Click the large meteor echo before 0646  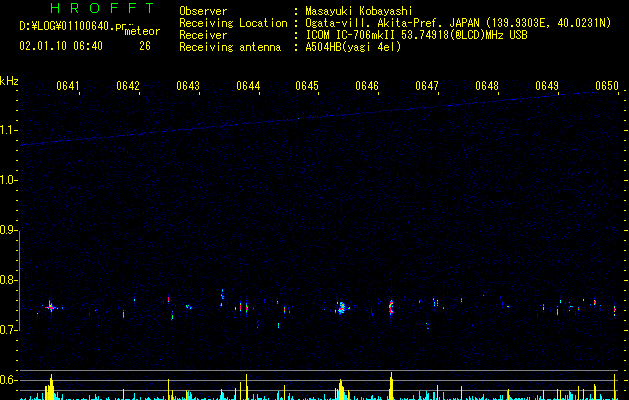[341, 308]
